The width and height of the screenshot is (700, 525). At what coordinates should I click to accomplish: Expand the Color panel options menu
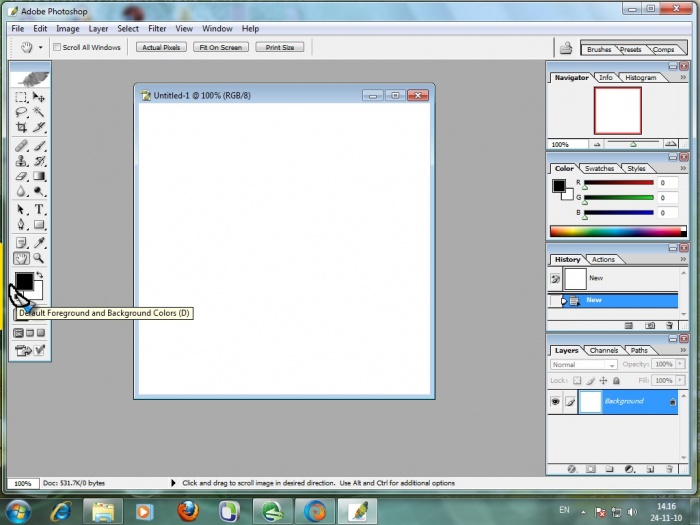[x=683, y=168]
